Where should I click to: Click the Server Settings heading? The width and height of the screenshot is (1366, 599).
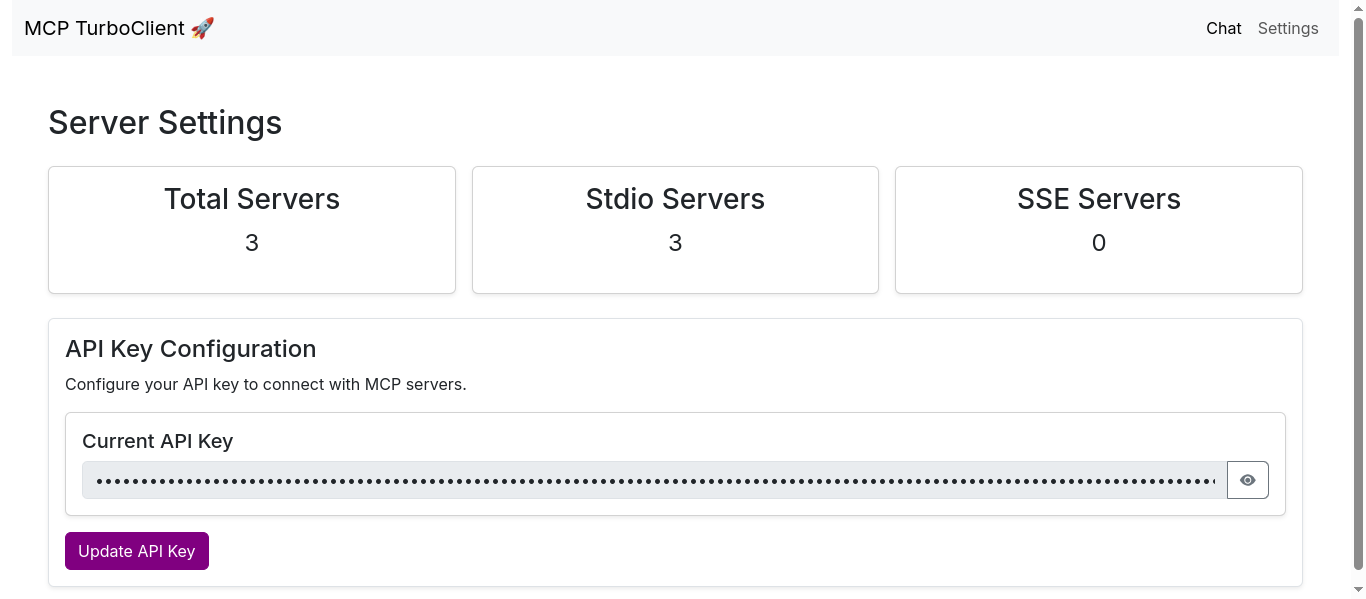[x=165, y=122]
